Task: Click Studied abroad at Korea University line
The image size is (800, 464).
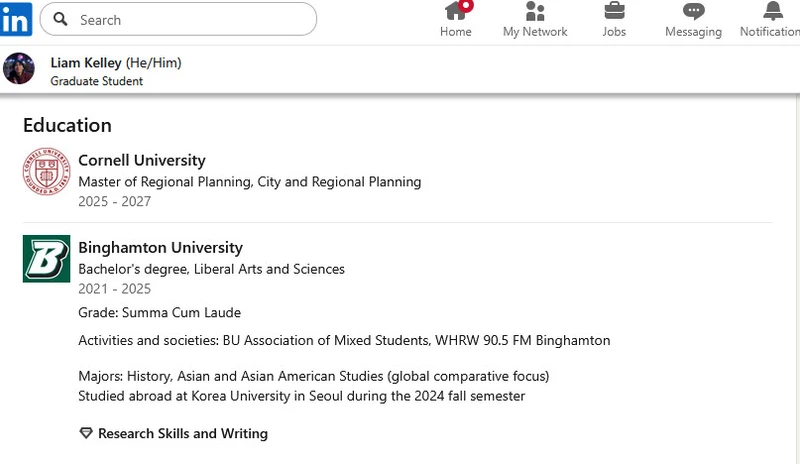Action: tap(302, 396)
